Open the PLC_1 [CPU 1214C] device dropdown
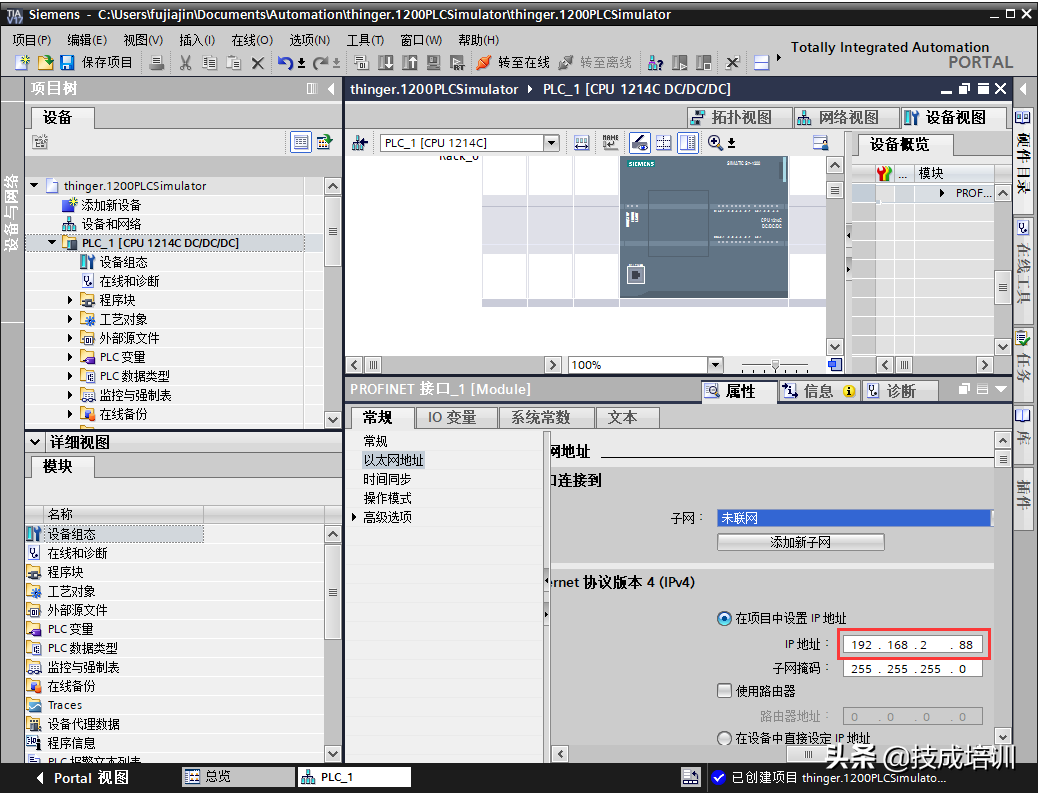 coord(551,143)
